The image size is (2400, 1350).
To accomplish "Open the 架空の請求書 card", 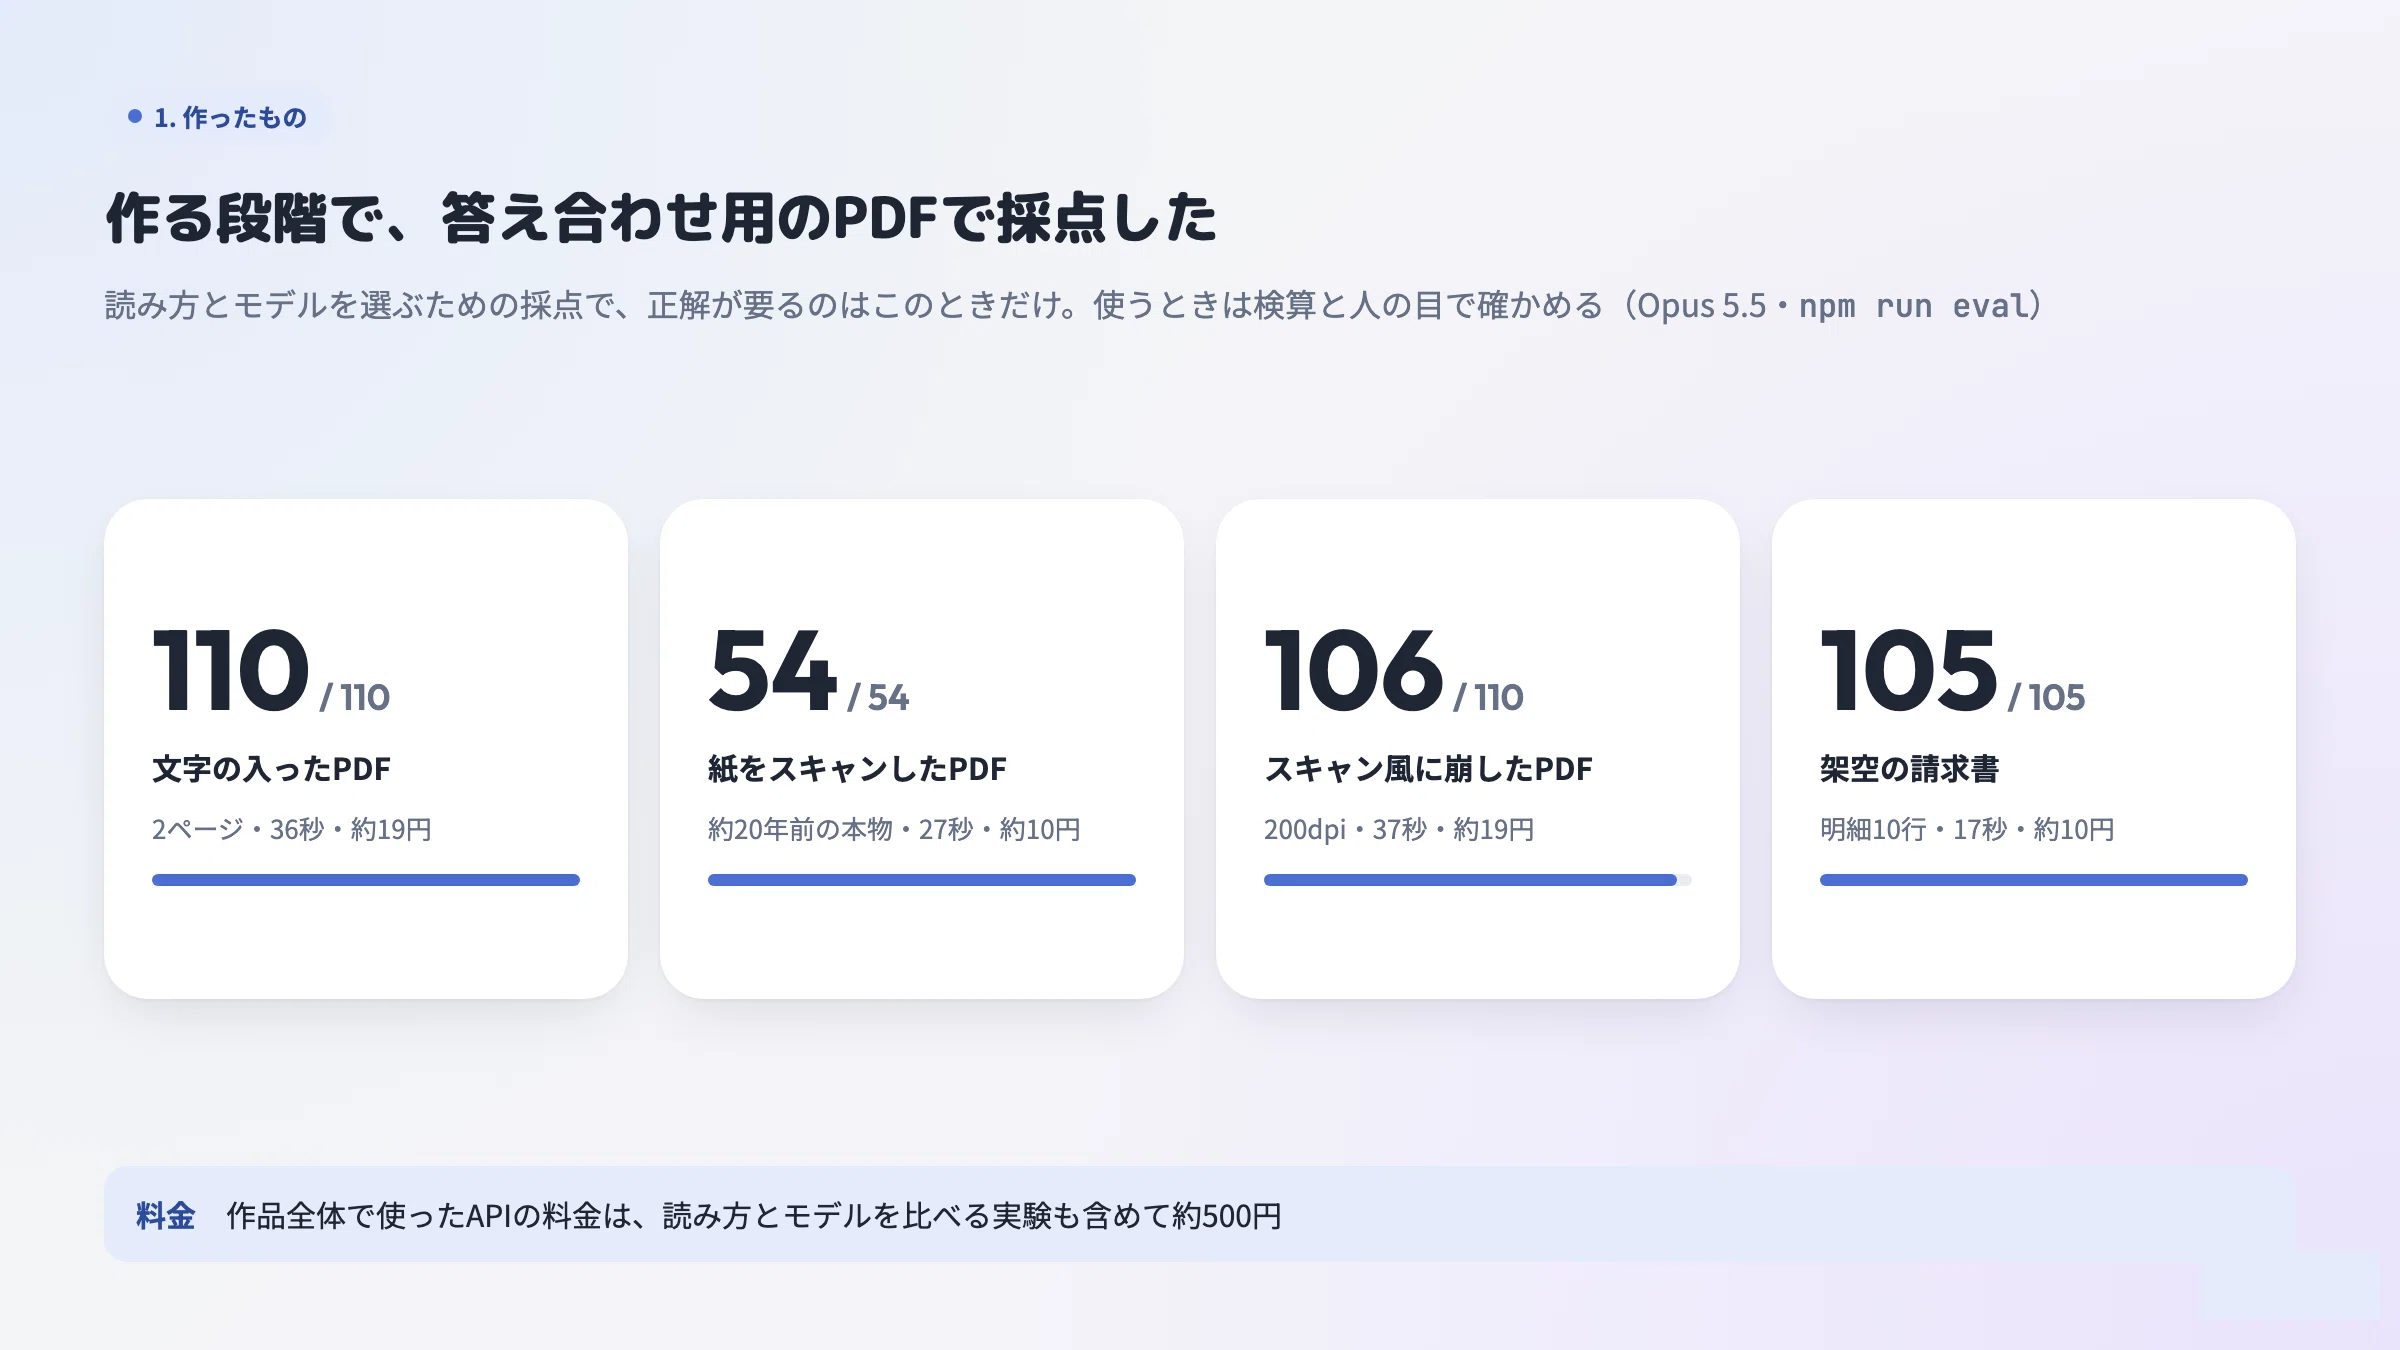I will [2034, 749].
